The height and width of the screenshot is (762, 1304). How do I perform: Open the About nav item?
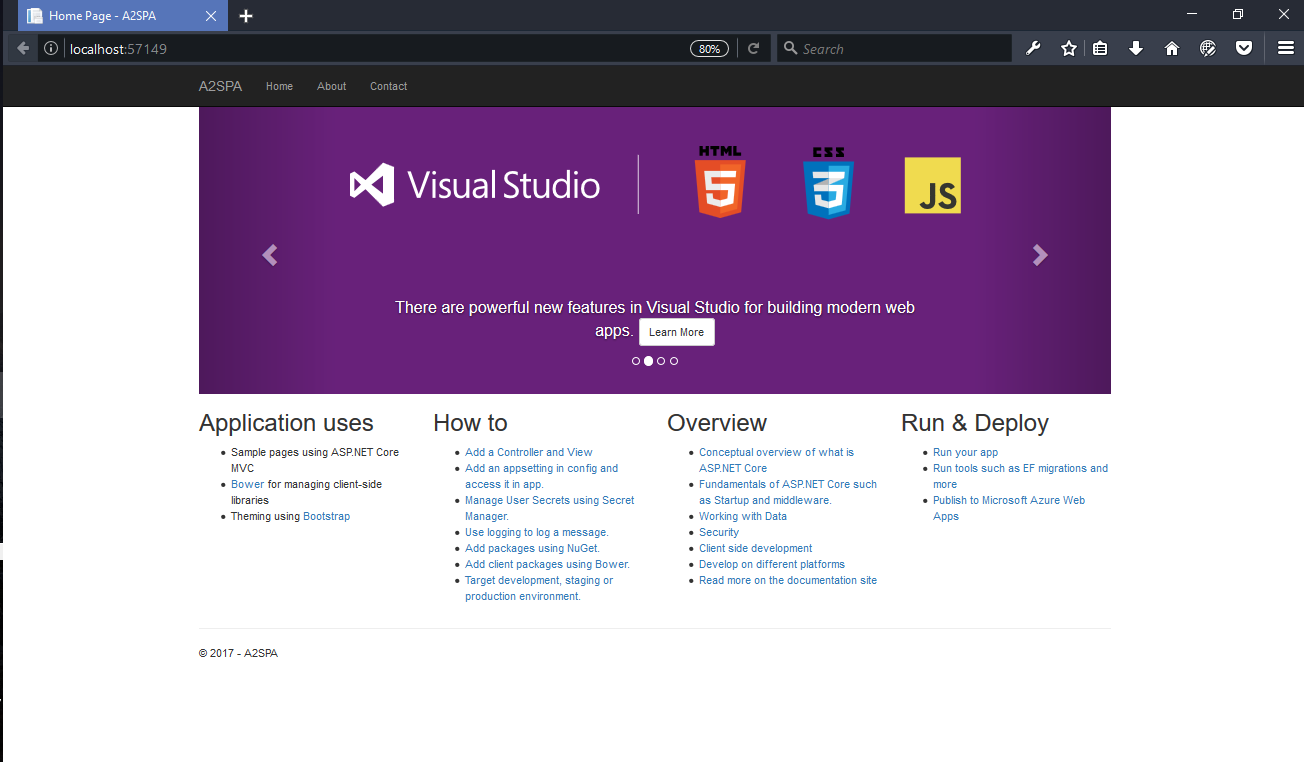pyautogui.click(x=332, y=86)
